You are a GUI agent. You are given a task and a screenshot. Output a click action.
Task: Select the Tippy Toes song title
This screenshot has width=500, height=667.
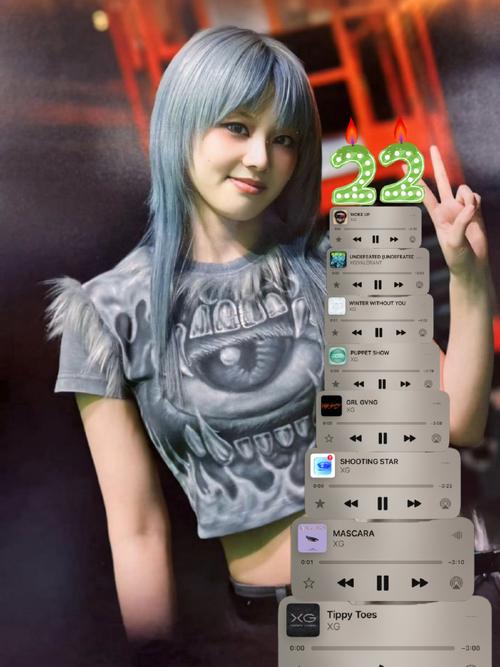(351, 615)
